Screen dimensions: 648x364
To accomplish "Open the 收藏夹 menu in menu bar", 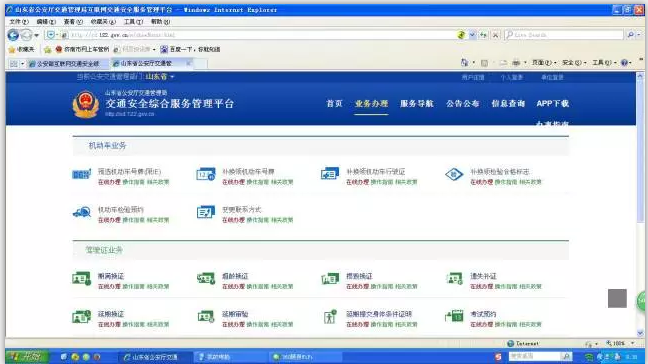I will [103, 21].
